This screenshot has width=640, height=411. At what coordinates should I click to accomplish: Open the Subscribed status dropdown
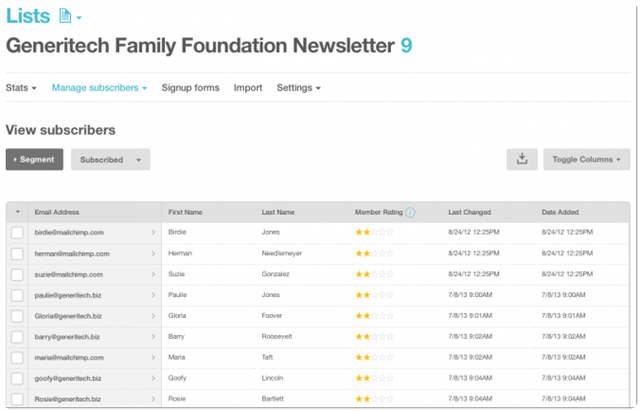pyautogui.click(x=111, y=160)
